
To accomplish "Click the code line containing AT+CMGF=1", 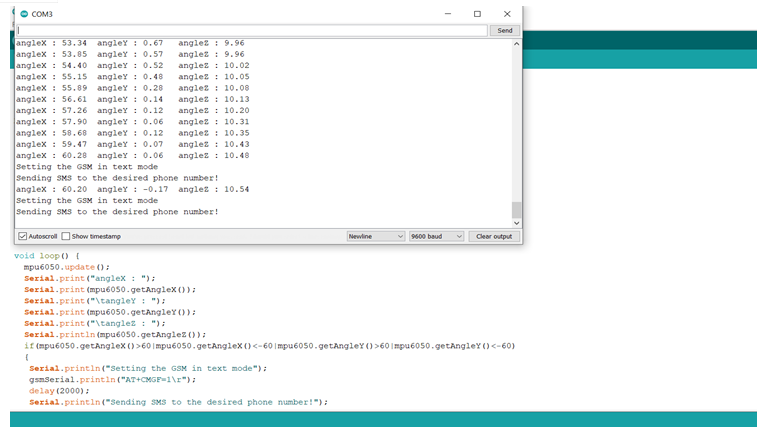I will point(112,379).
